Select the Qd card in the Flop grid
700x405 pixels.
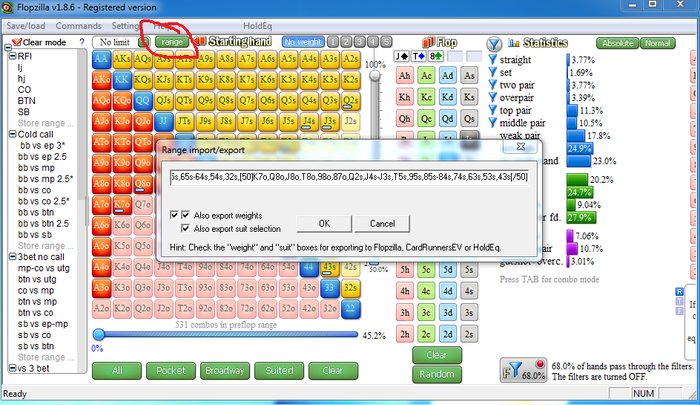coord(447,119)
